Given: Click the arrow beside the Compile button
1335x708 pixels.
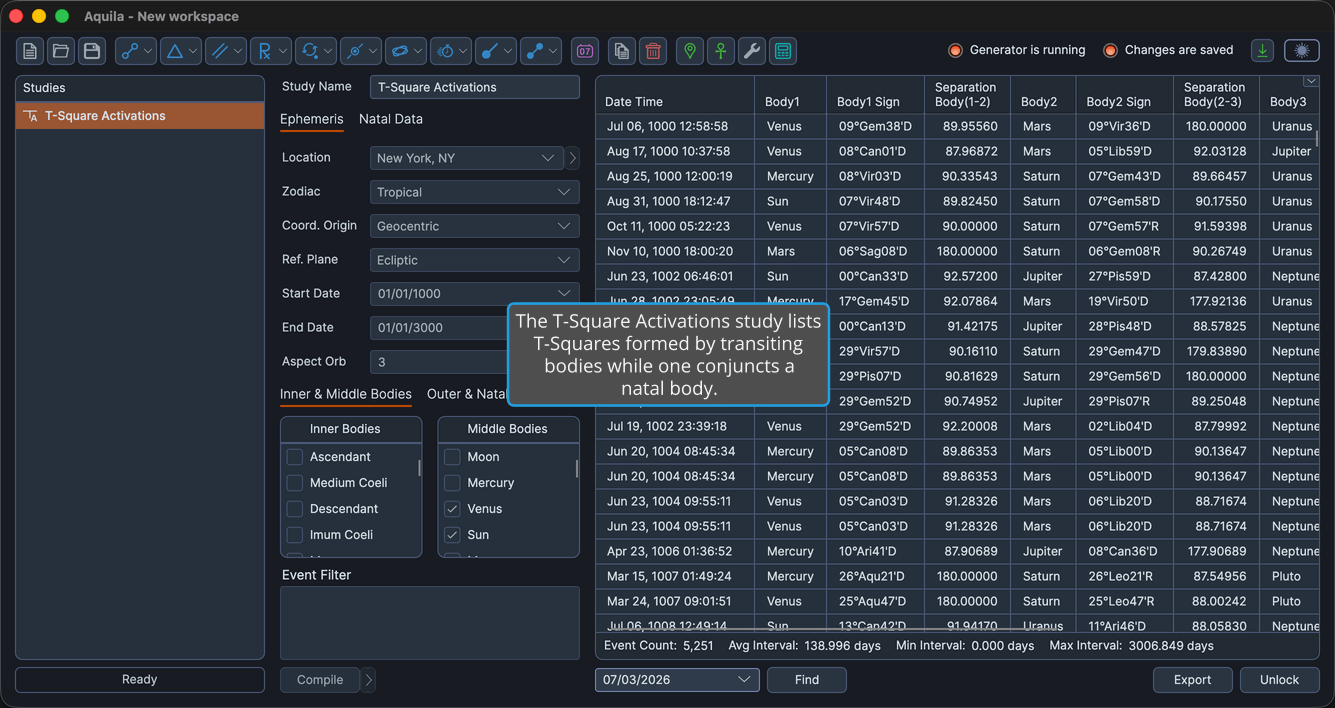Looking at the screenshot, I should (369, 680).
